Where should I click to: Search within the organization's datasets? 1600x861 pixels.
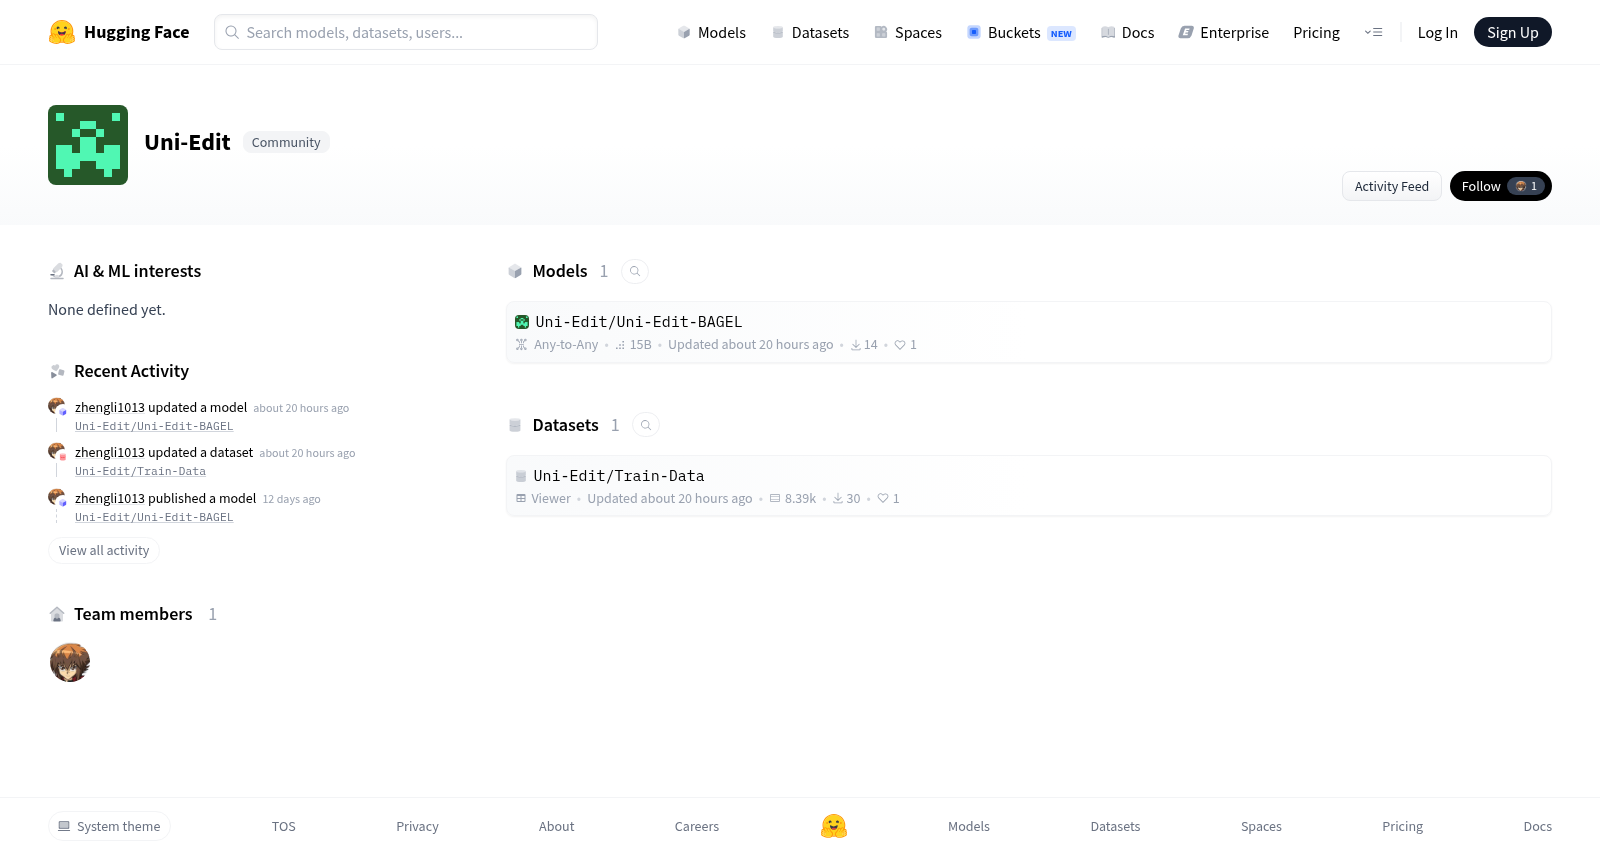click(x=646, y=425)
